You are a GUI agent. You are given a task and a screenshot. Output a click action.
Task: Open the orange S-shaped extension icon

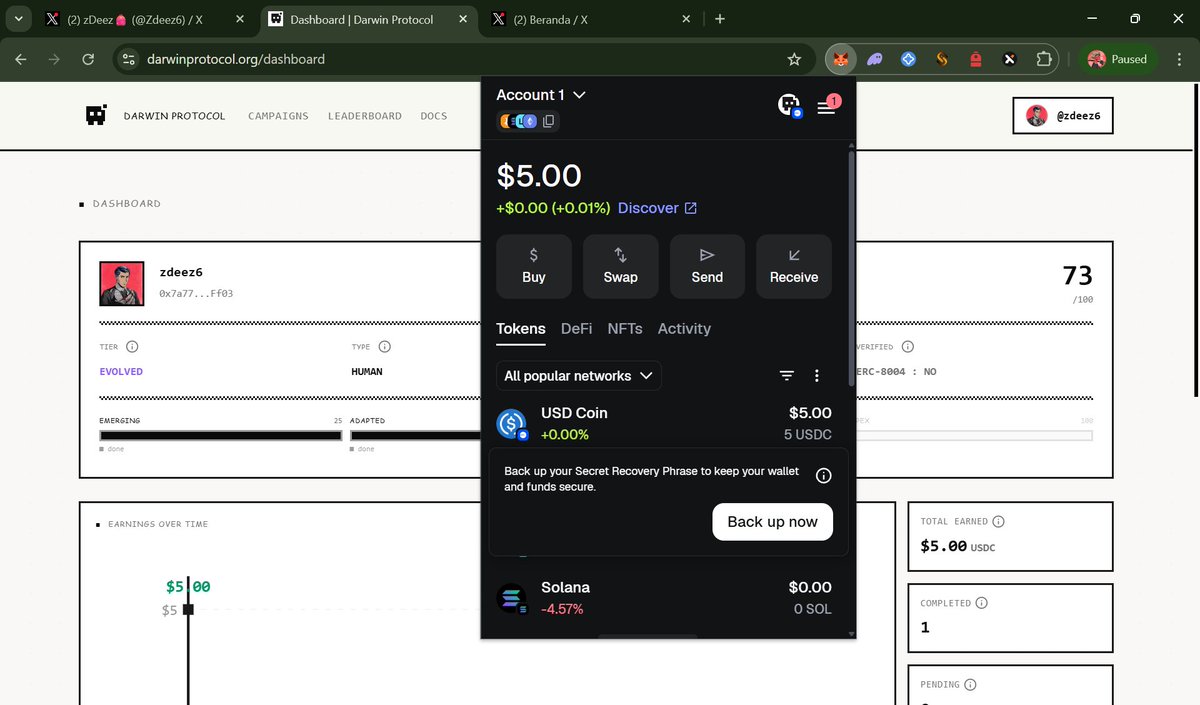point(942,59)
